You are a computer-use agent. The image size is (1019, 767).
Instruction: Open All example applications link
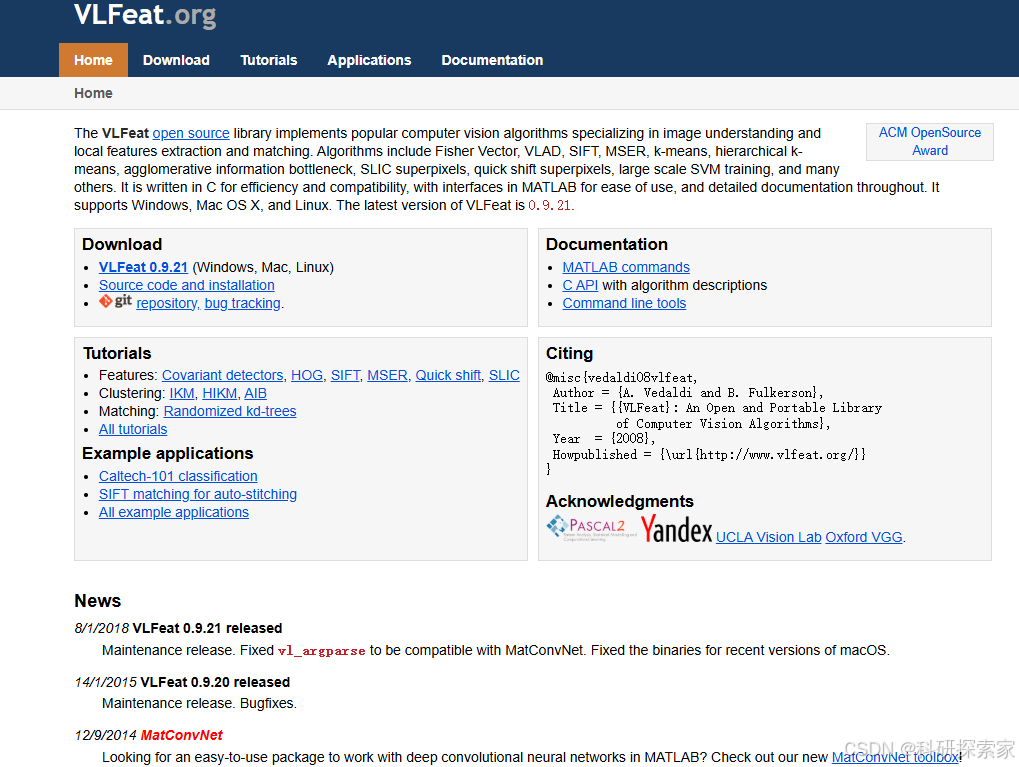[x=174, y=513]
